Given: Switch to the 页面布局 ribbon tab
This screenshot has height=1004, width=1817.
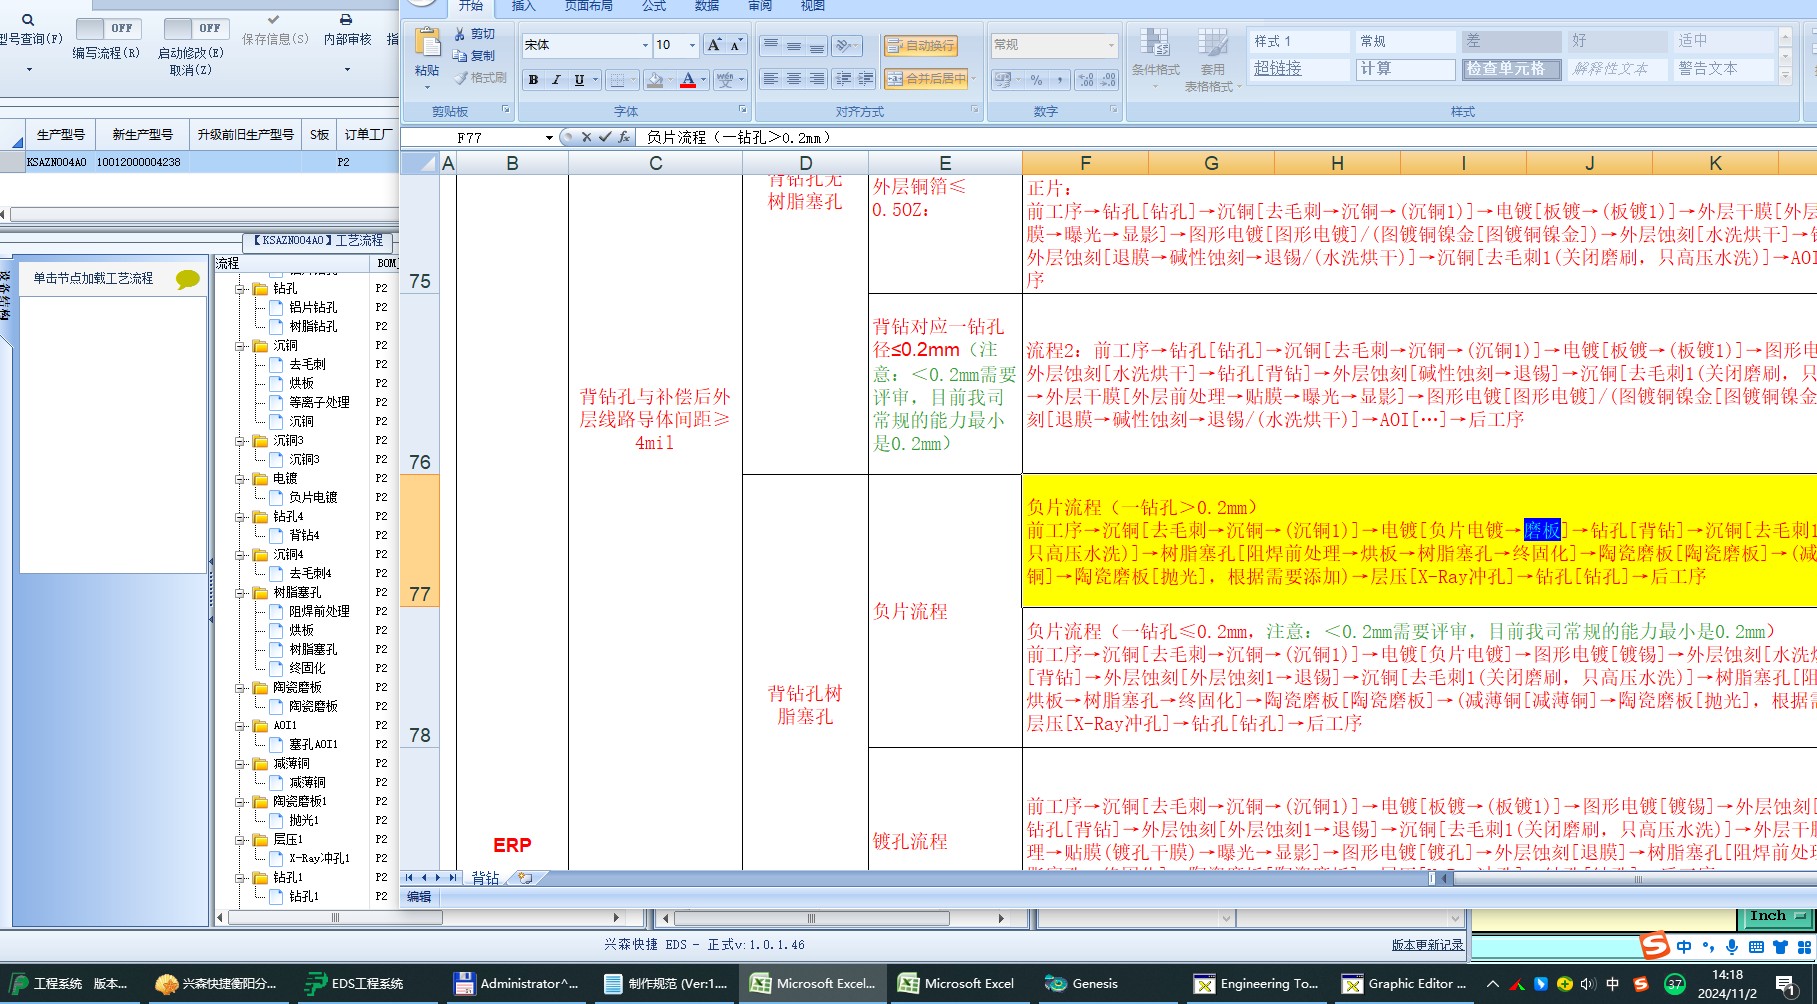Looking at the screenshot, I should tap(588, 6).
